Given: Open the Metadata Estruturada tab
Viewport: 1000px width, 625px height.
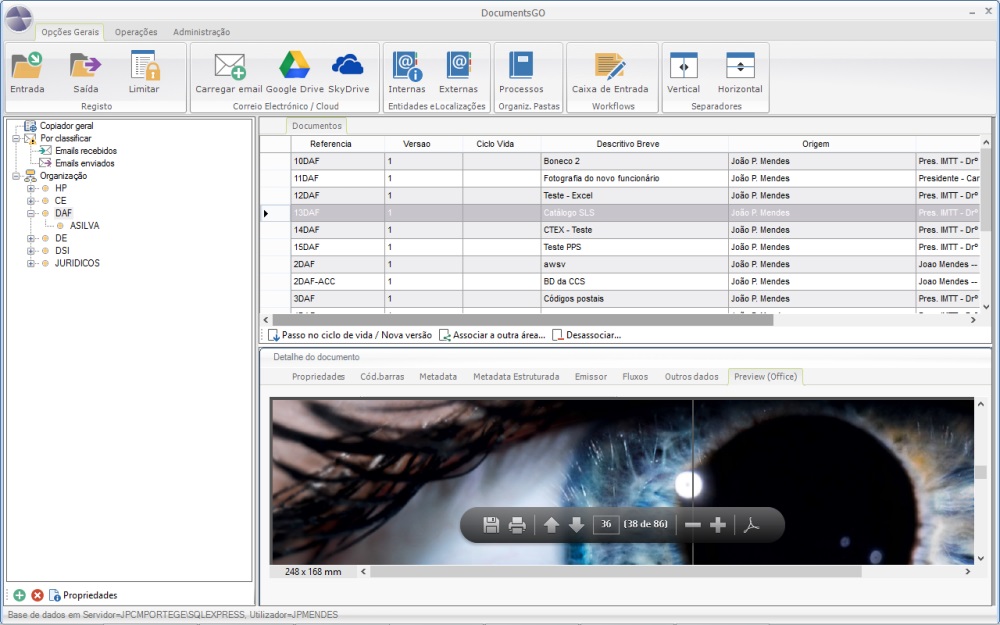Looking at the screenshot, I should click(x=516, y=377).
